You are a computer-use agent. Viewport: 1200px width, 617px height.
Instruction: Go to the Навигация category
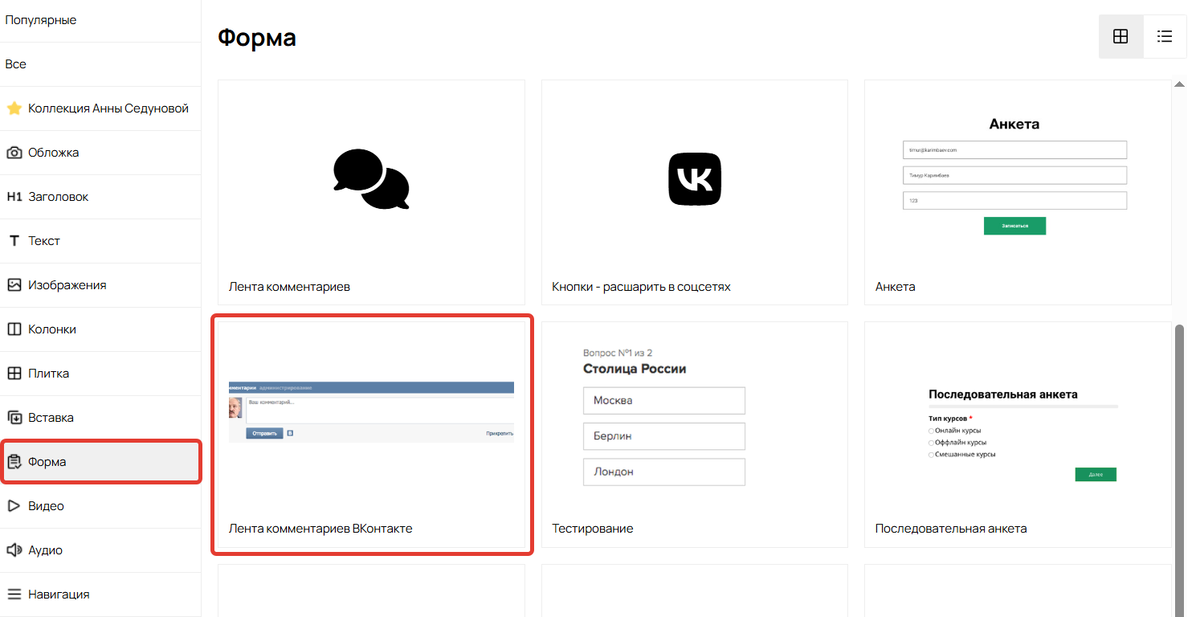(x=58, y=594)
